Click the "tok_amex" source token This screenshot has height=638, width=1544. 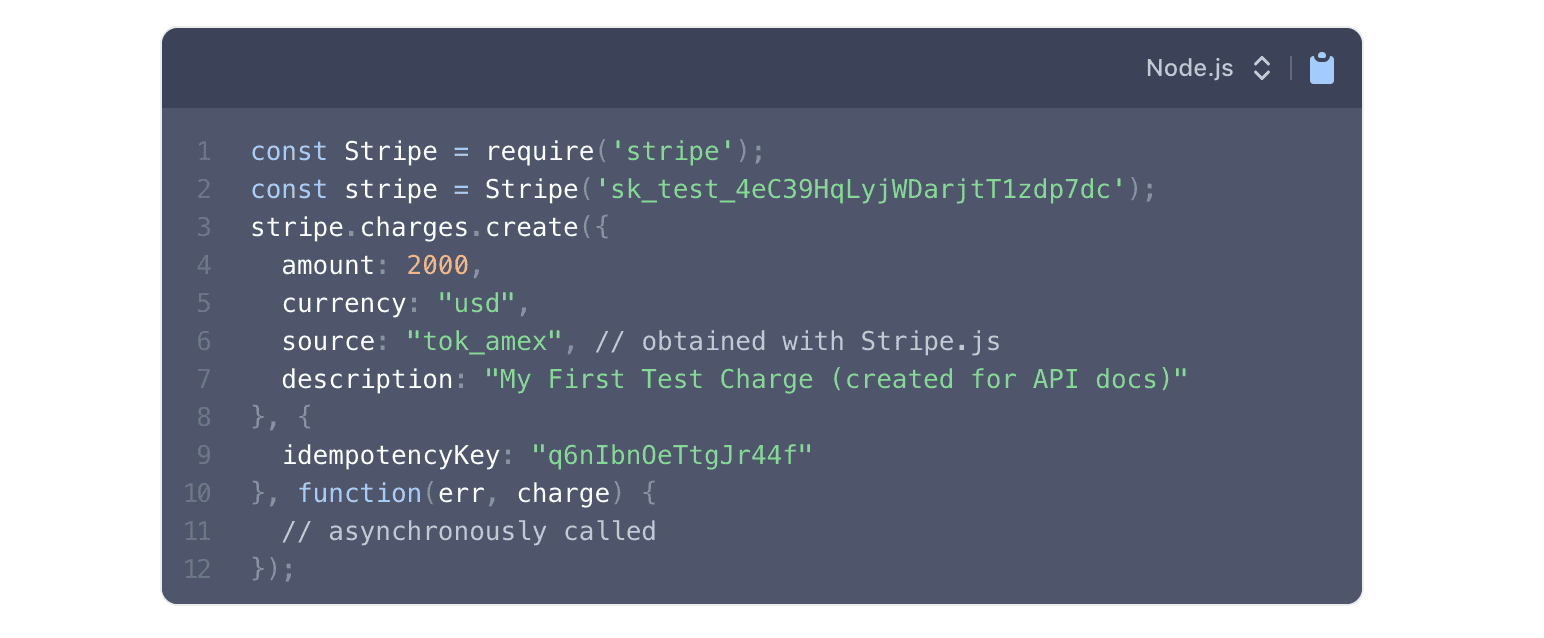(484, 342)
